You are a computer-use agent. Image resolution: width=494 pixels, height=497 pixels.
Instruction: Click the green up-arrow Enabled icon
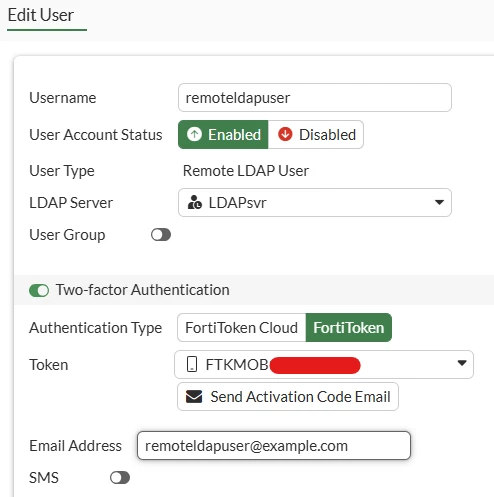tap(194, 134)
